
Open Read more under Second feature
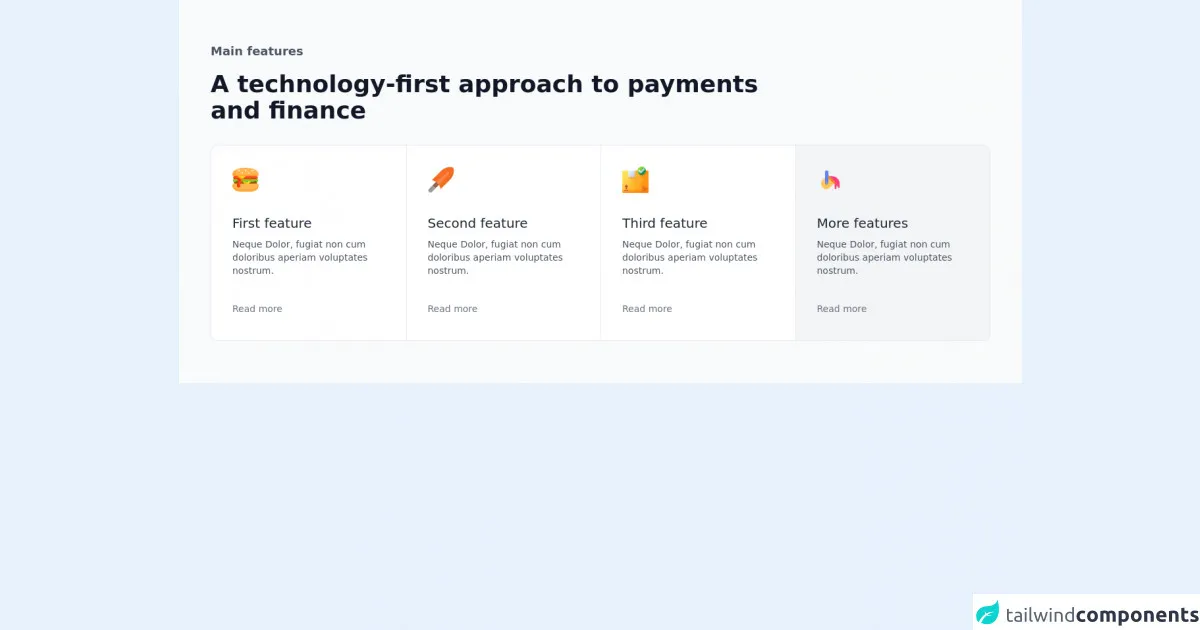click(x=452, y=309)
